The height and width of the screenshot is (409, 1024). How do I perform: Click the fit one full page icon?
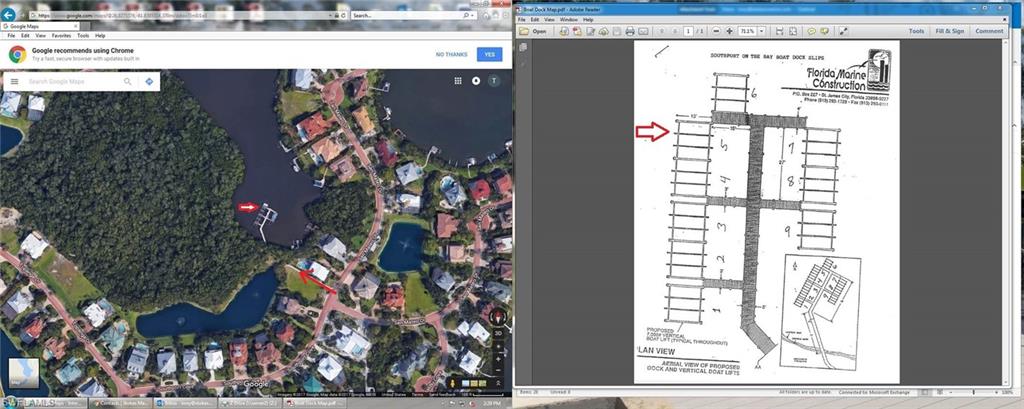coord(793,31)
